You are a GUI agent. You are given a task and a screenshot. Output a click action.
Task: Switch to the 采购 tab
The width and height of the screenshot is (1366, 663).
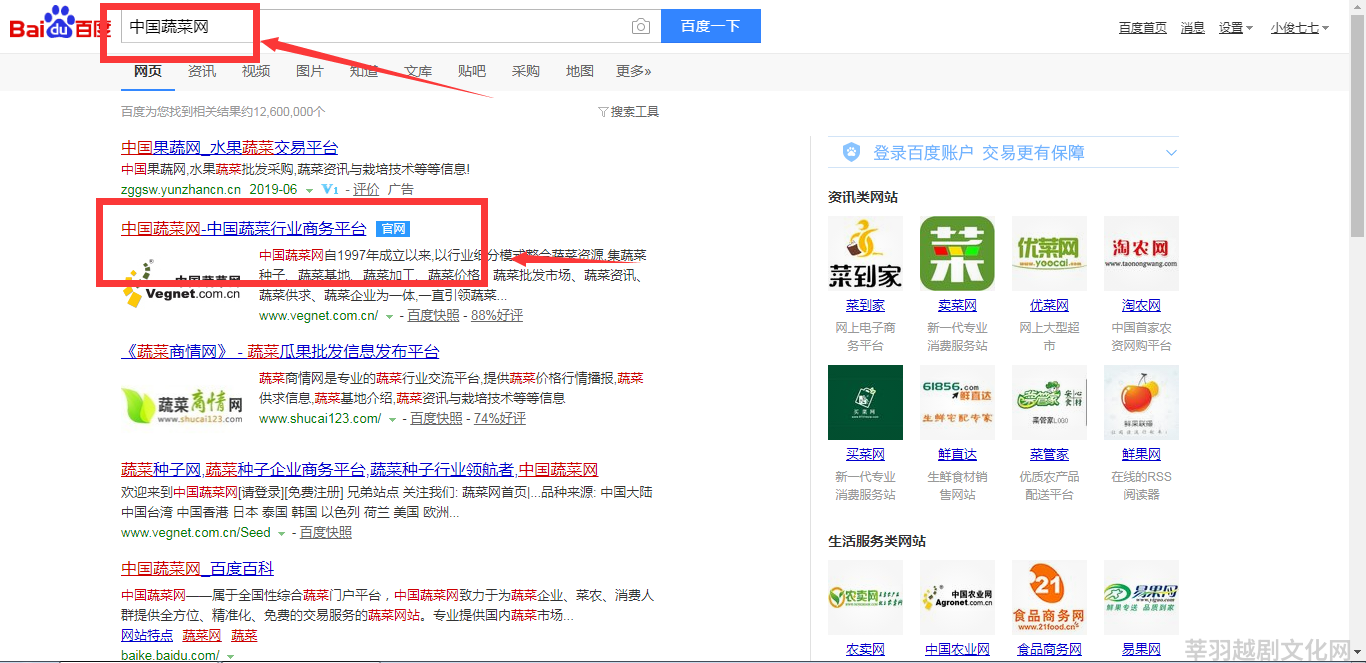click(526, 71)
